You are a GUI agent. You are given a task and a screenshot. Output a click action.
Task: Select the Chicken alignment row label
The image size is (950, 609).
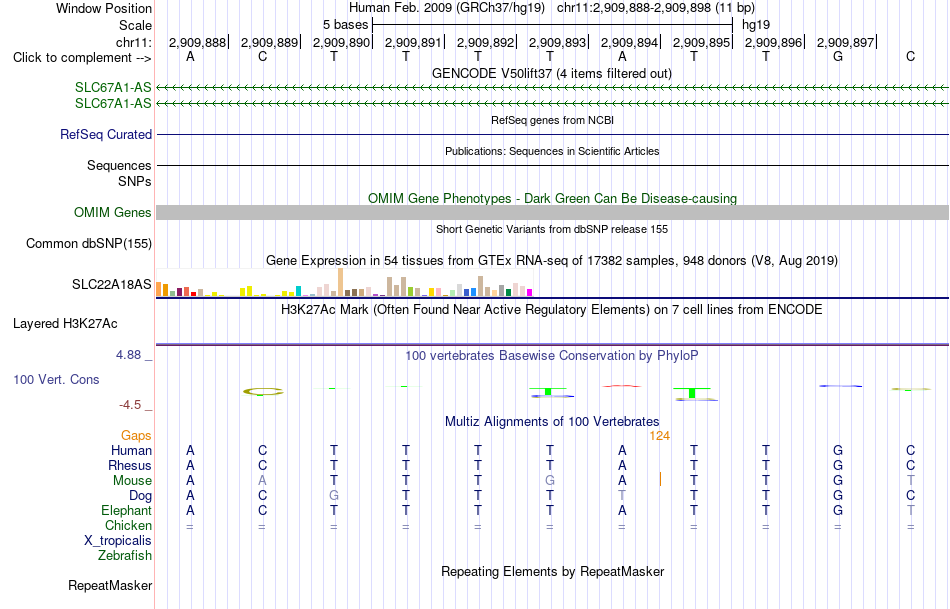click(x=128, y=525)
